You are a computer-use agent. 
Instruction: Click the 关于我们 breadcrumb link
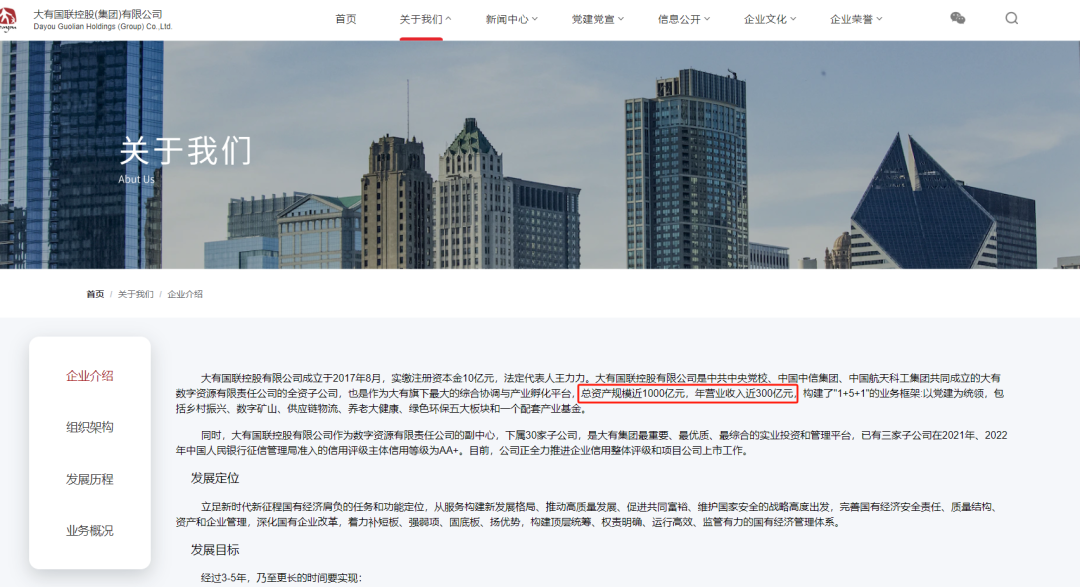coord(136,294)
